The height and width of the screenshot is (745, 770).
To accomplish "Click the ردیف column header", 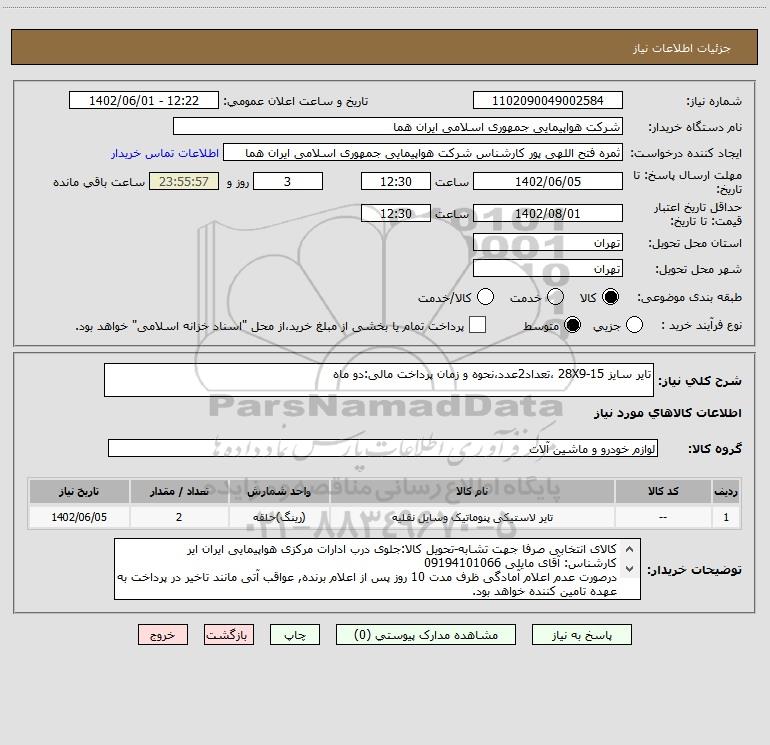I will pos(726,491).
